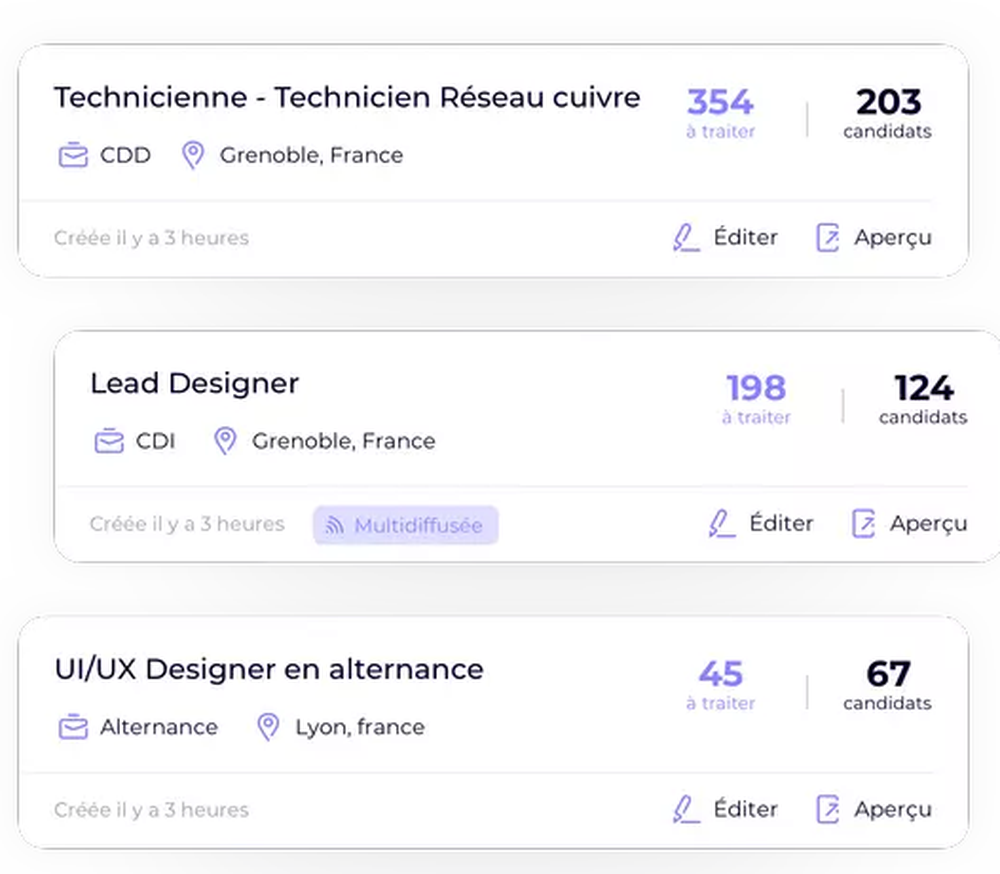
Task: Click Éditer label on UI/UX Designer card
Action: (746, 809)
